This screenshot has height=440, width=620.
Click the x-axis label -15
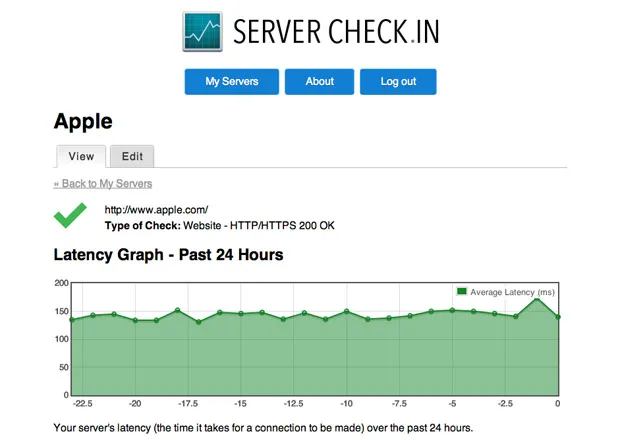tap(240, 404)
